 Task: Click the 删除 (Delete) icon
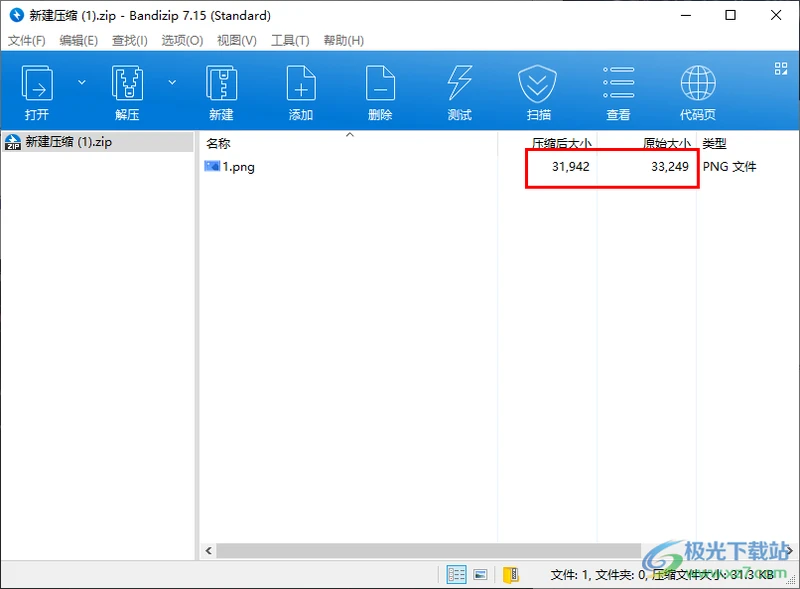pyautogui.click(x=380, y=92)
